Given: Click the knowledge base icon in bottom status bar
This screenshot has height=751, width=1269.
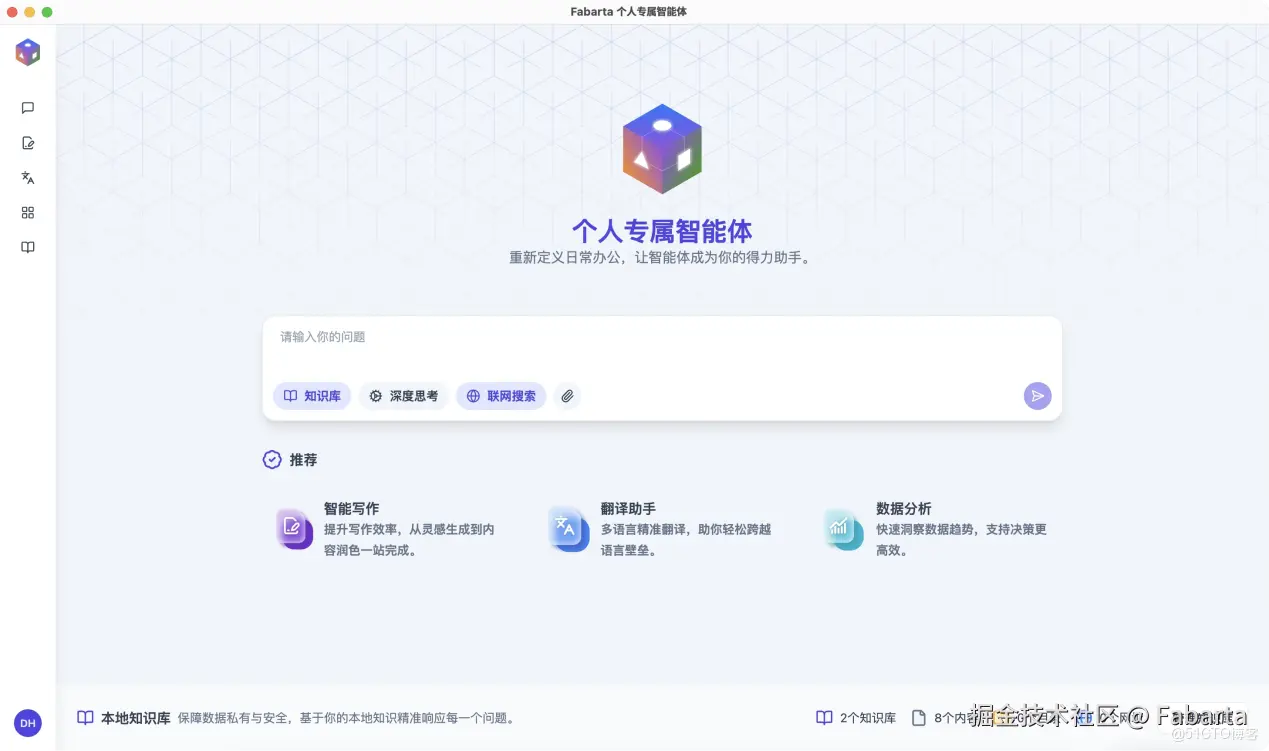Looking at the screenshot, I should tap(85, 717).
